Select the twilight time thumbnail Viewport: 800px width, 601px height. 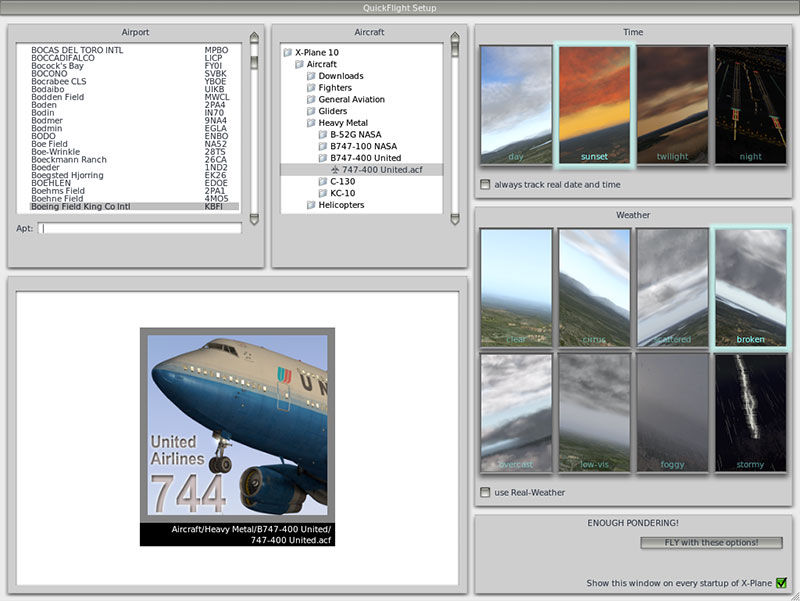(x=672, y=105)
